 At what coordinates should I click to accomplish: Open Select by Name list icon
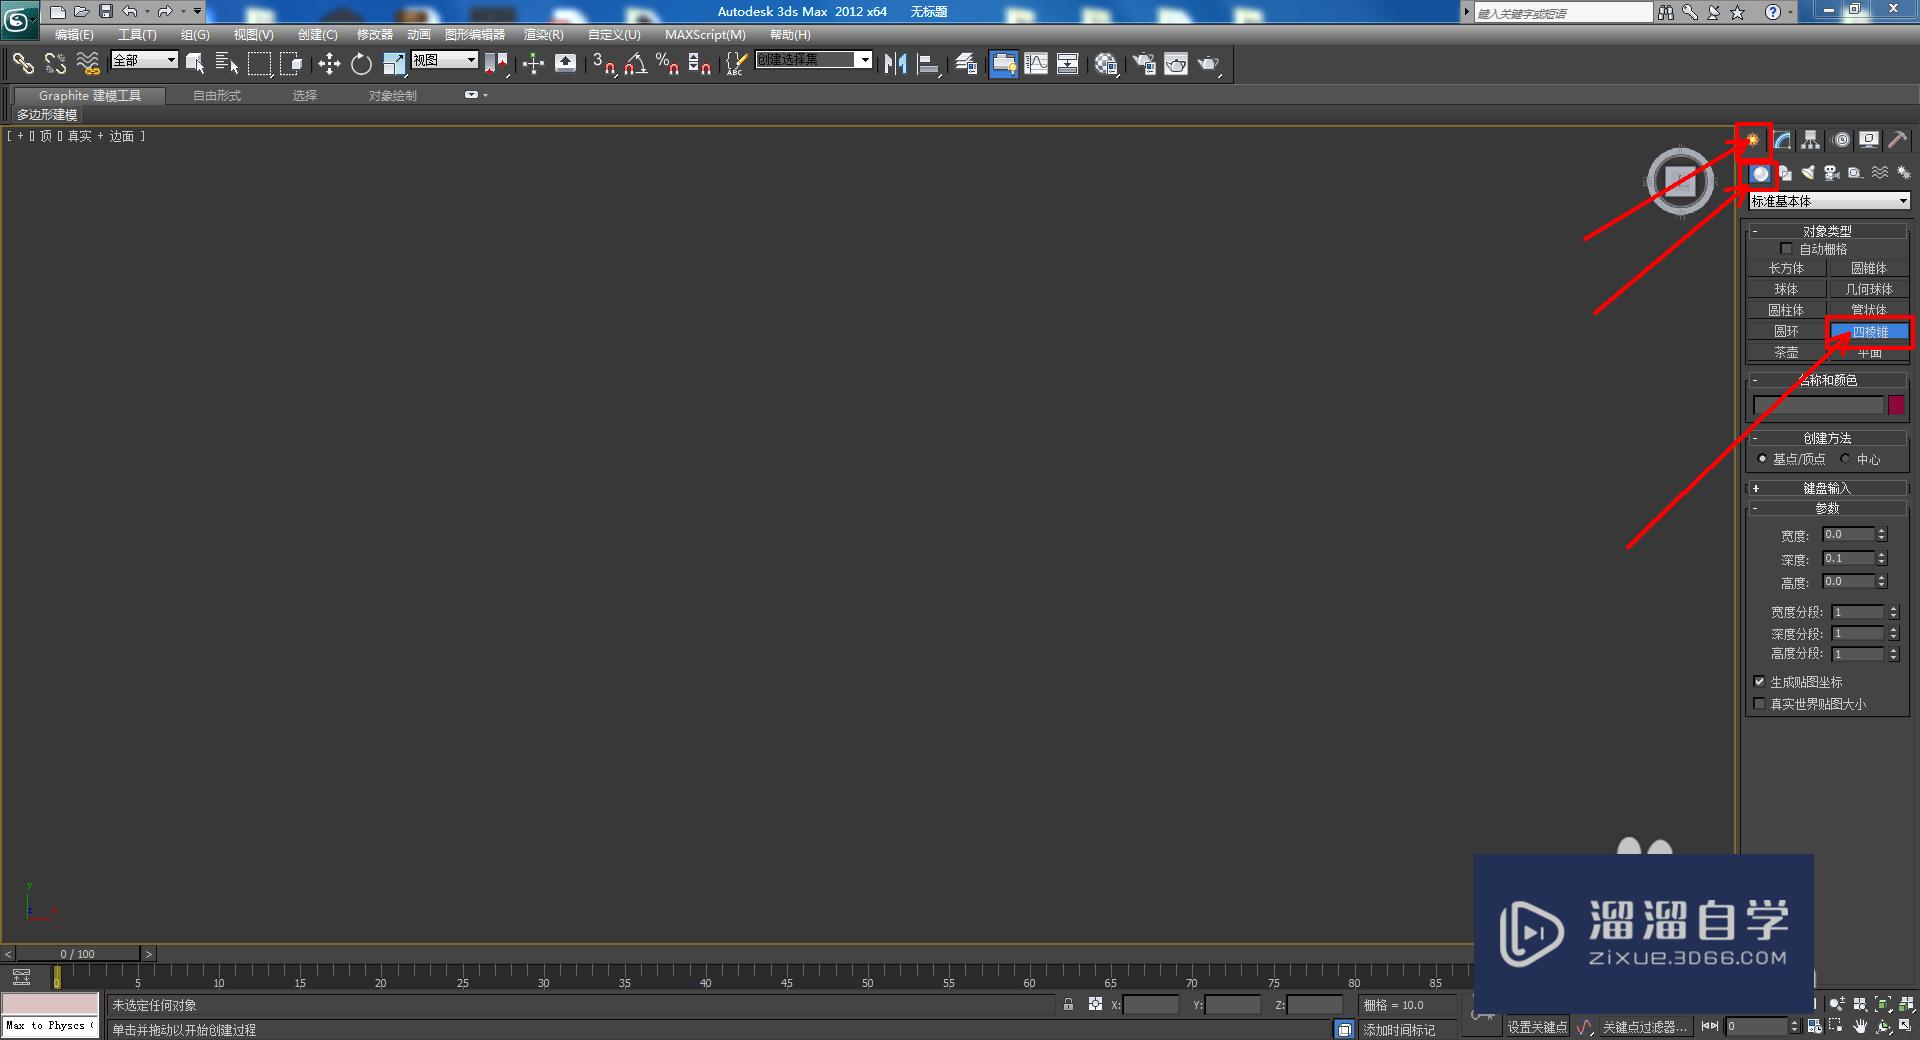pyautogui.click(x=227, y=64)
